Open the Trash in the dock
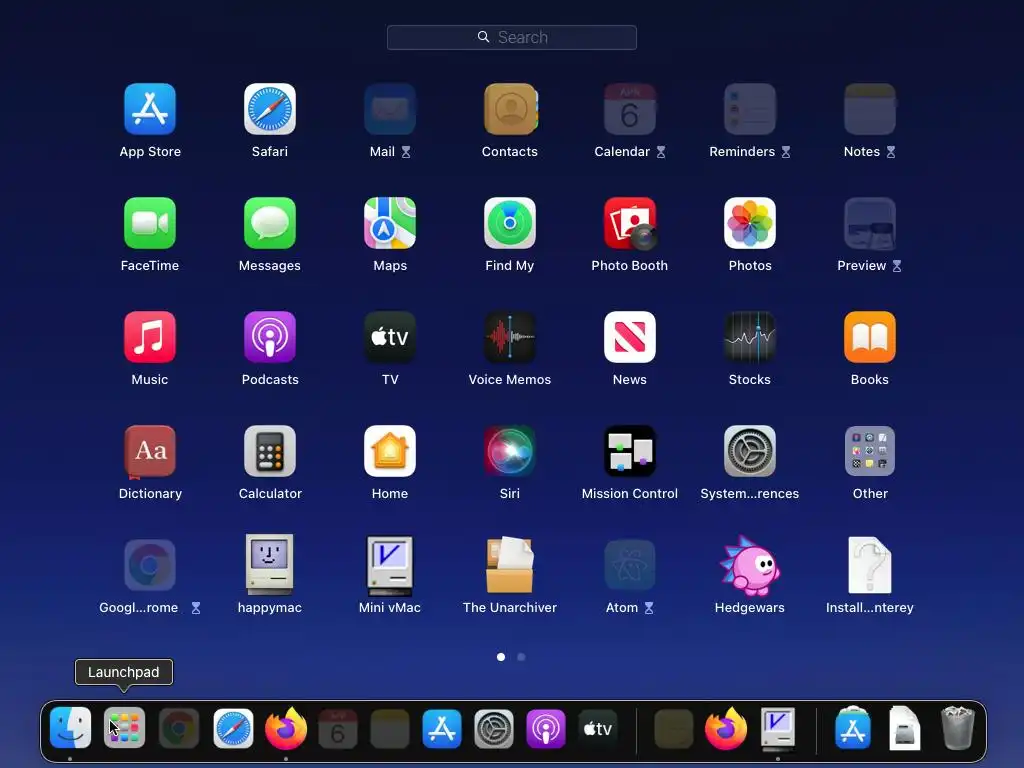Image resolution: width=1024 pixels, height=768 pixels. click(x=957, y=728)
